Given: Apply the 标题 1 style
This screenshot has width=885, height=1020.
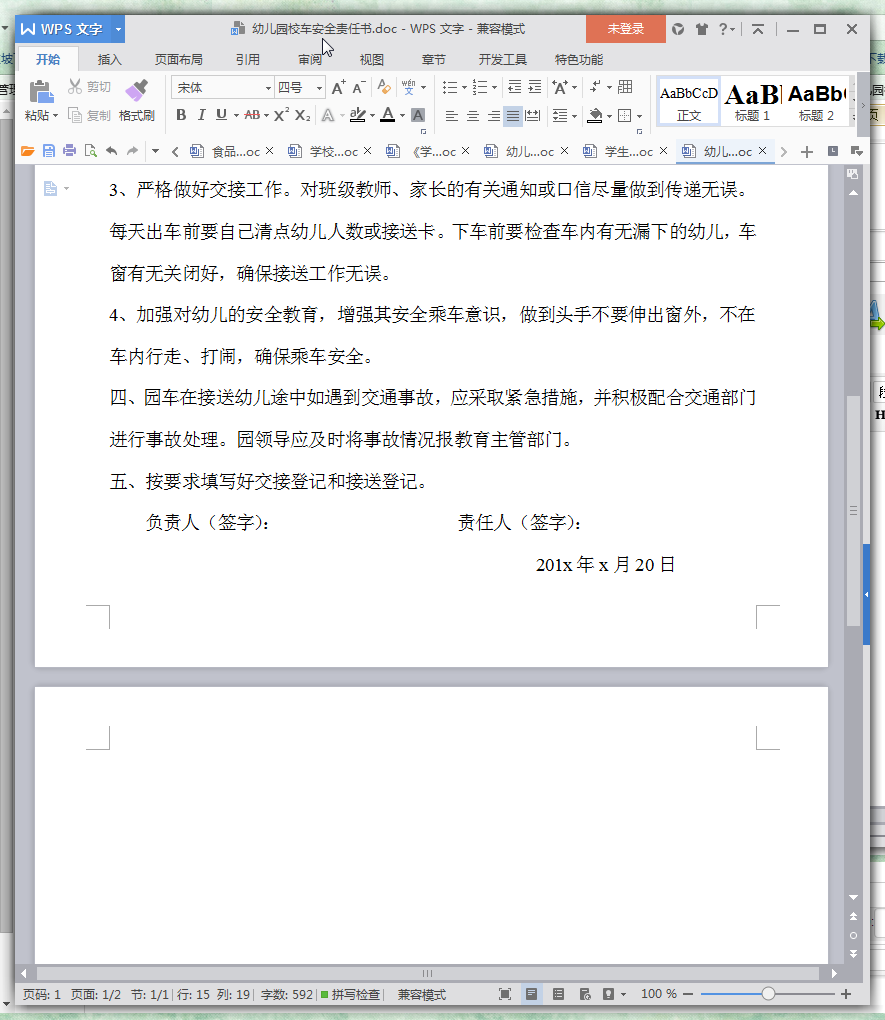Looking at the screenshot, I should point(752,101).
